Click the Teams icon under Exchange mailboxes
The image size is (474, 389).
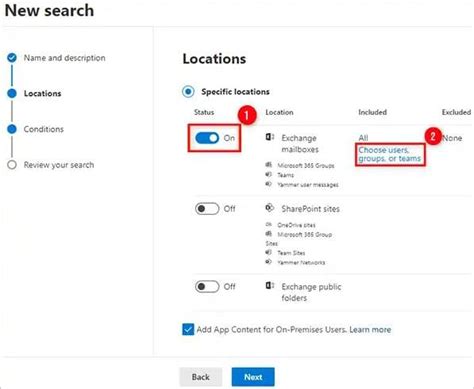[269, 174]
